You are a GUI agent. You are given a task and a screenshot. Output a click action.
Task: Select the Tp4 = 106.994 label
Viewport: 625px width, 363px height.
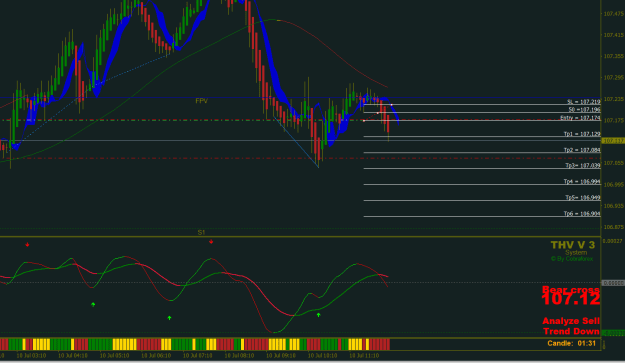coord(582,182)
